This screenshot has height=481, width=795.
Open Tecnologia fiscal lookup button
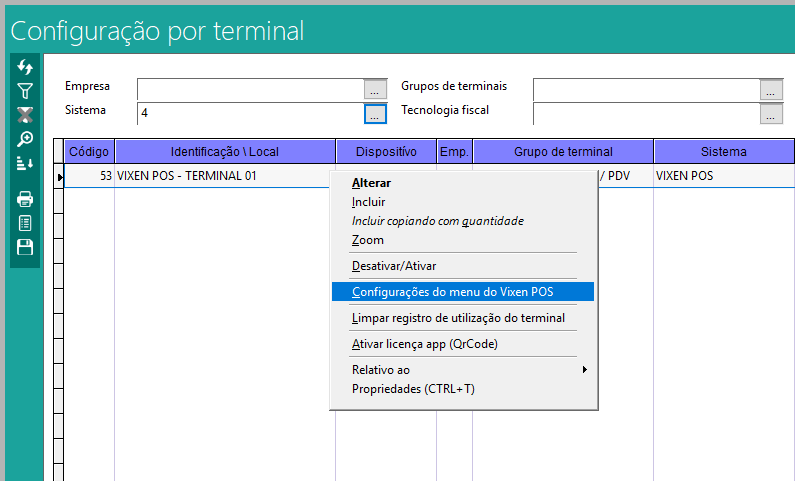771,114
